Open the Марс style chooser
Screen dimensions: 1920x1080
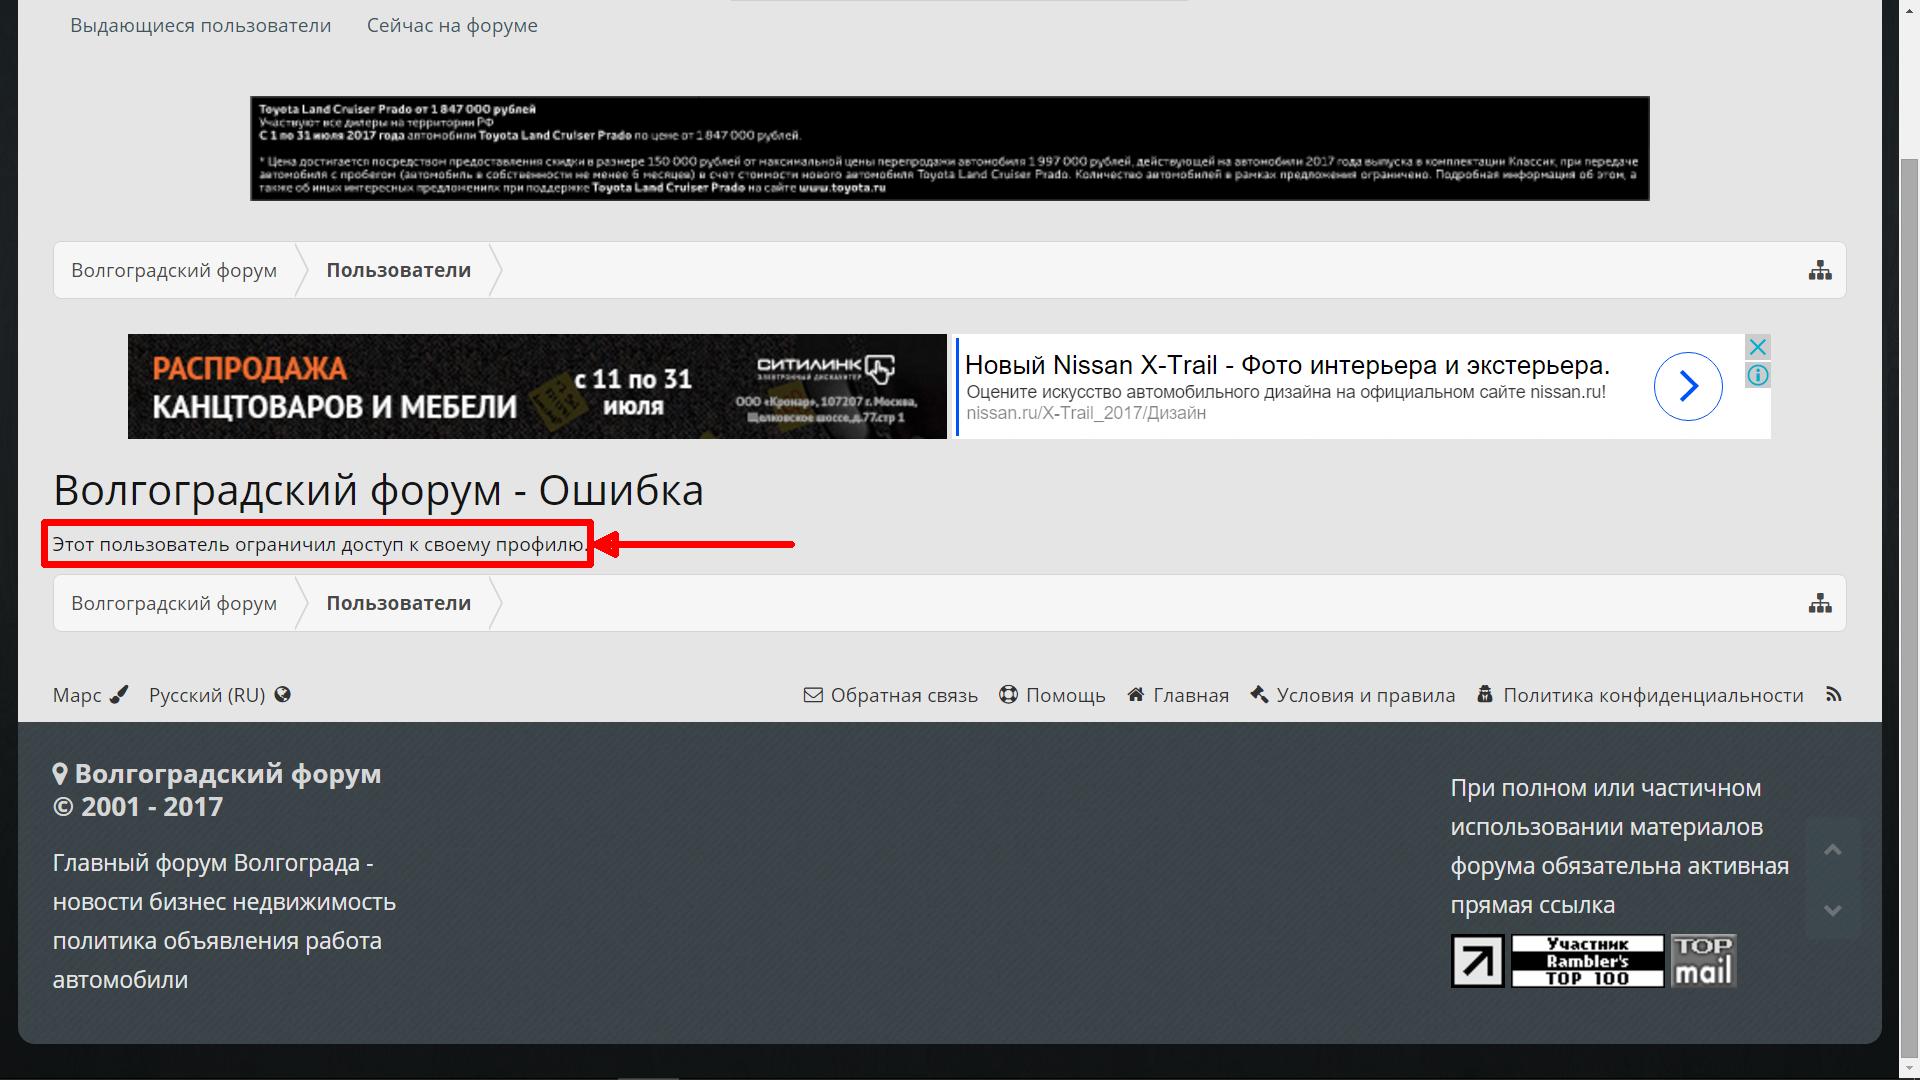click(89, 695)
